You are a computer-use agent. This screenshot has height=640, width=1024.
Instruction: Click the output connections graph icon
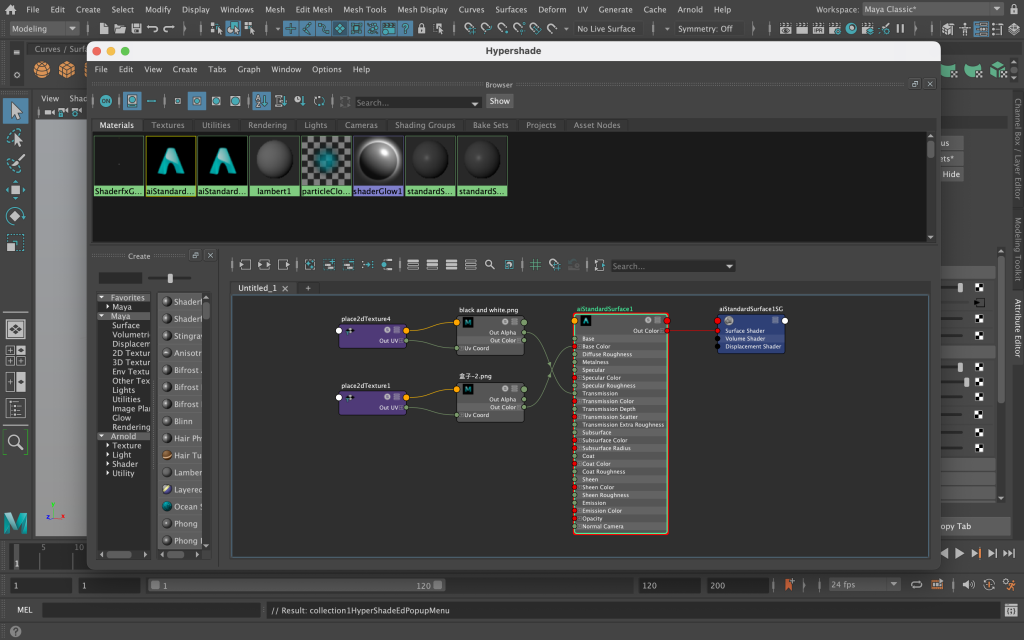point(283,265)
